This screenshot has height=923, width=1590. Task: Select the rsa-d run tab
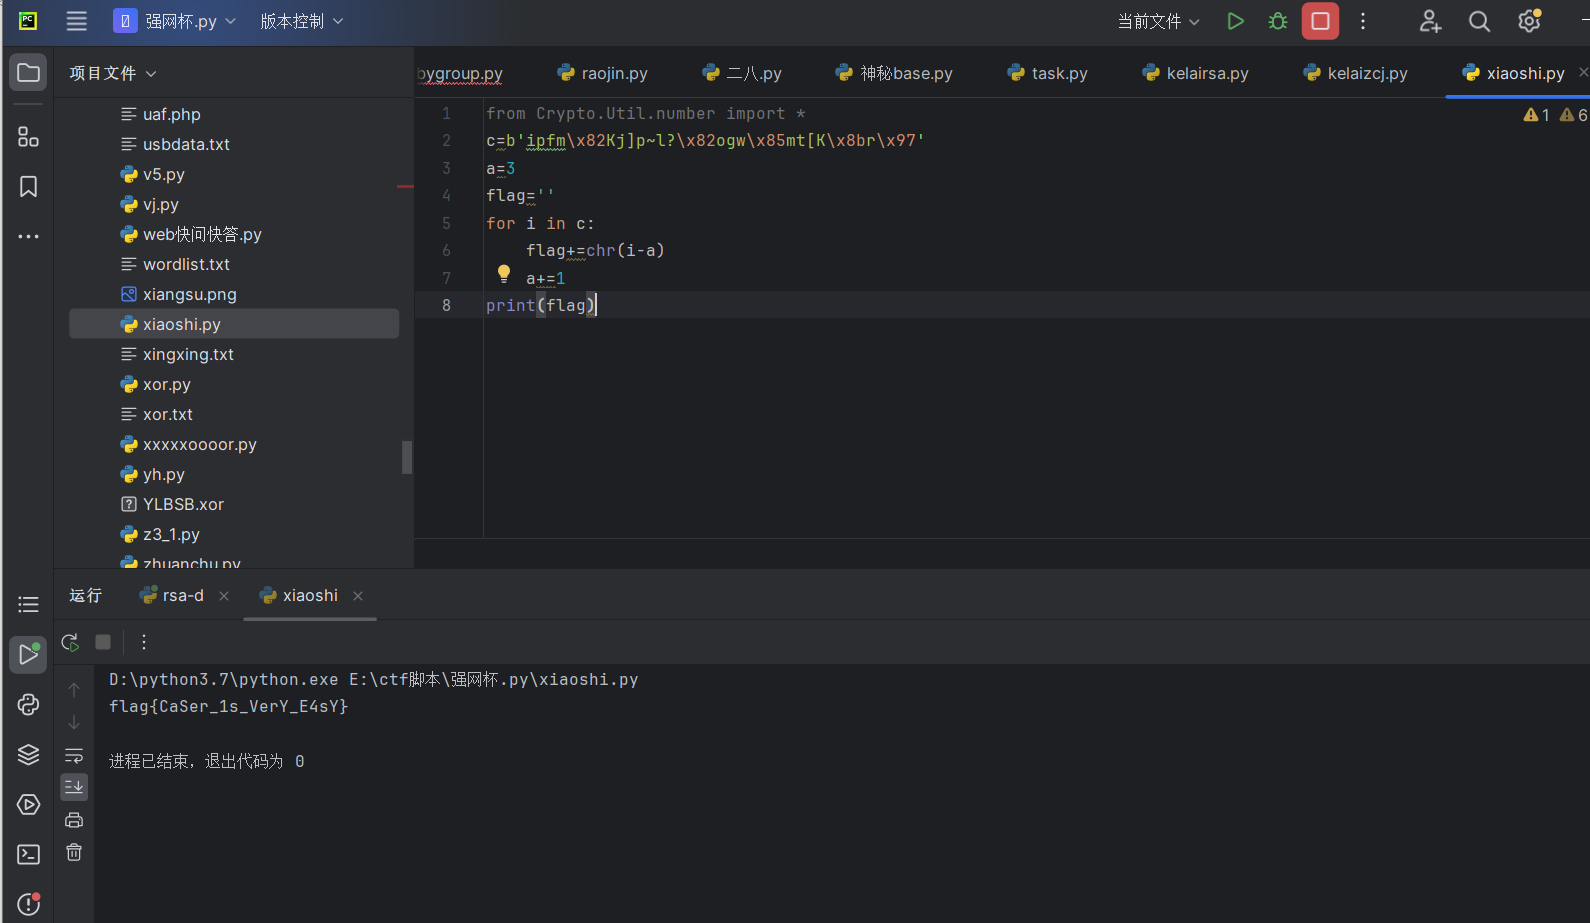tap(172, 596)
